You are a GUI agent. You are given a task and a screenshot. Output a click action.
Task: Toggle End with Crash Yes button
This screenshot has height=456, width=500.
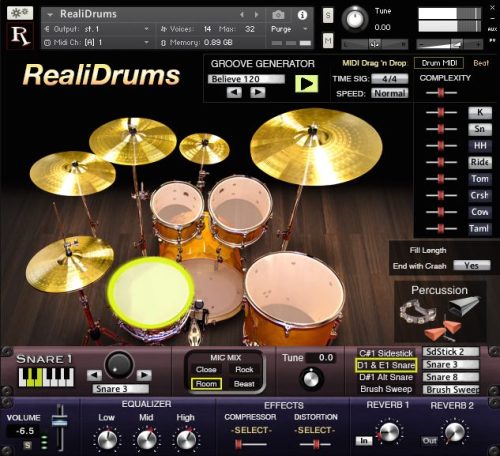472,266
